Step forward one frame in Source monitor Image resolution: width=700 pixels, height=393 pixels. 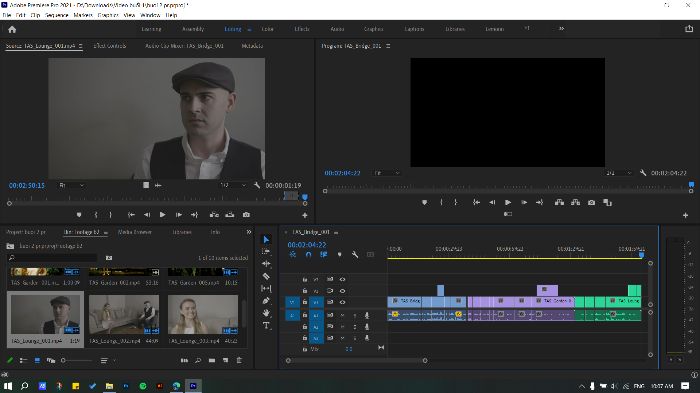click(x=179, y=215)
